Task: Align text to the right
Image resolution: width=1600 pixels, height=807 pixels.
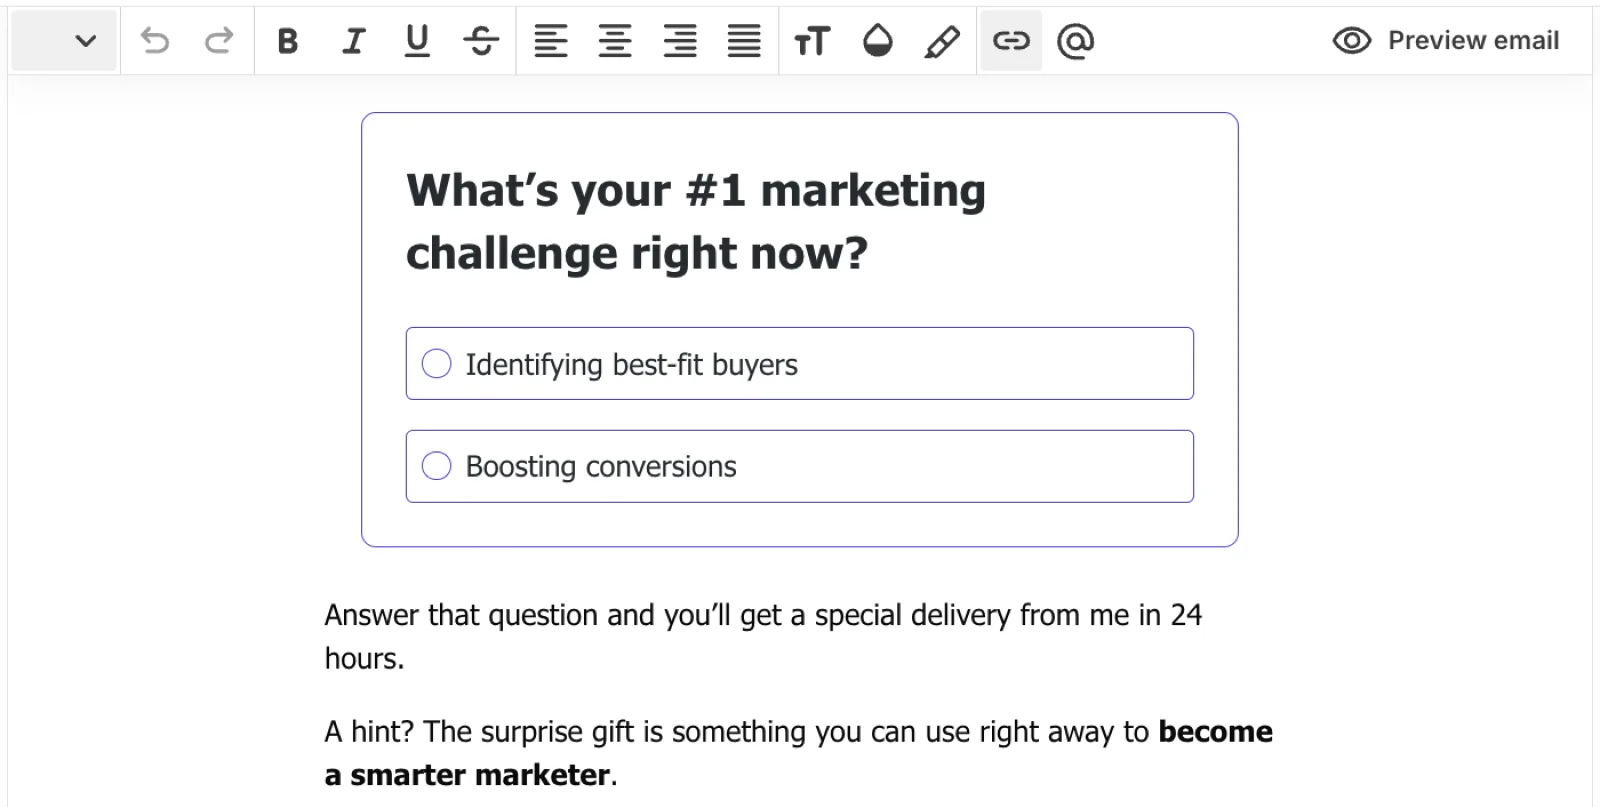Action: click(x=680, y=41)
